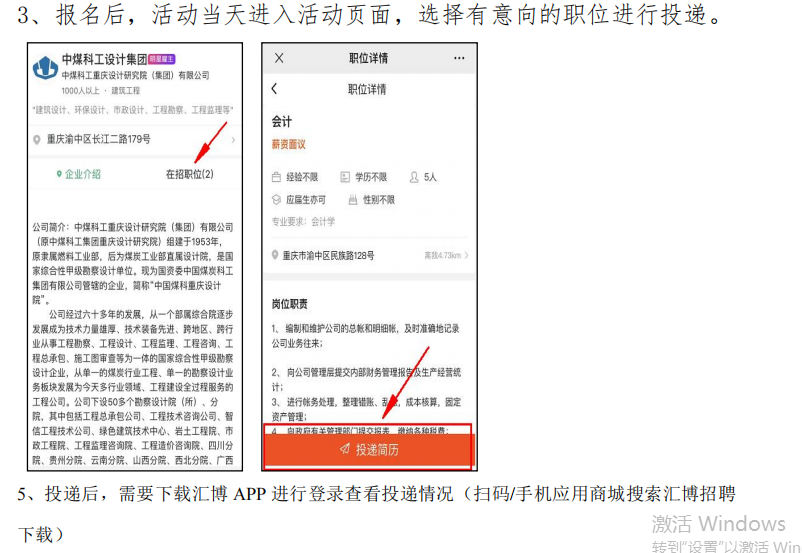Click the 薪资面议 salary text

tap(289, 145)
